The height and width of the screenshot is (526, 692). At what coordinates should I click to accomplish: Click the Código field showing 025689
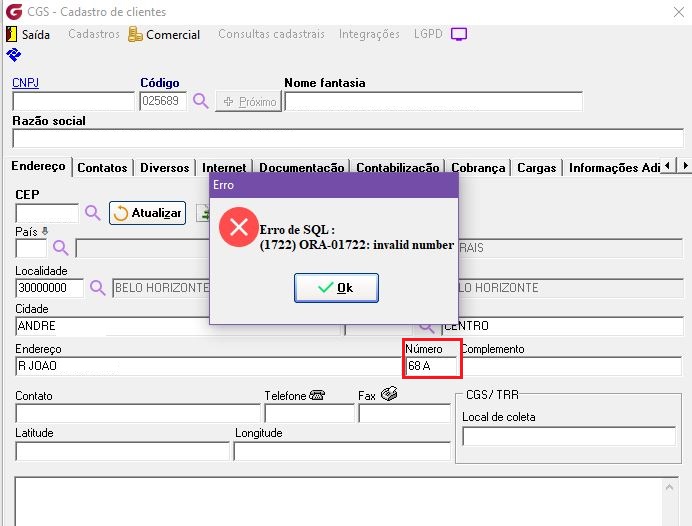point(163,101)
